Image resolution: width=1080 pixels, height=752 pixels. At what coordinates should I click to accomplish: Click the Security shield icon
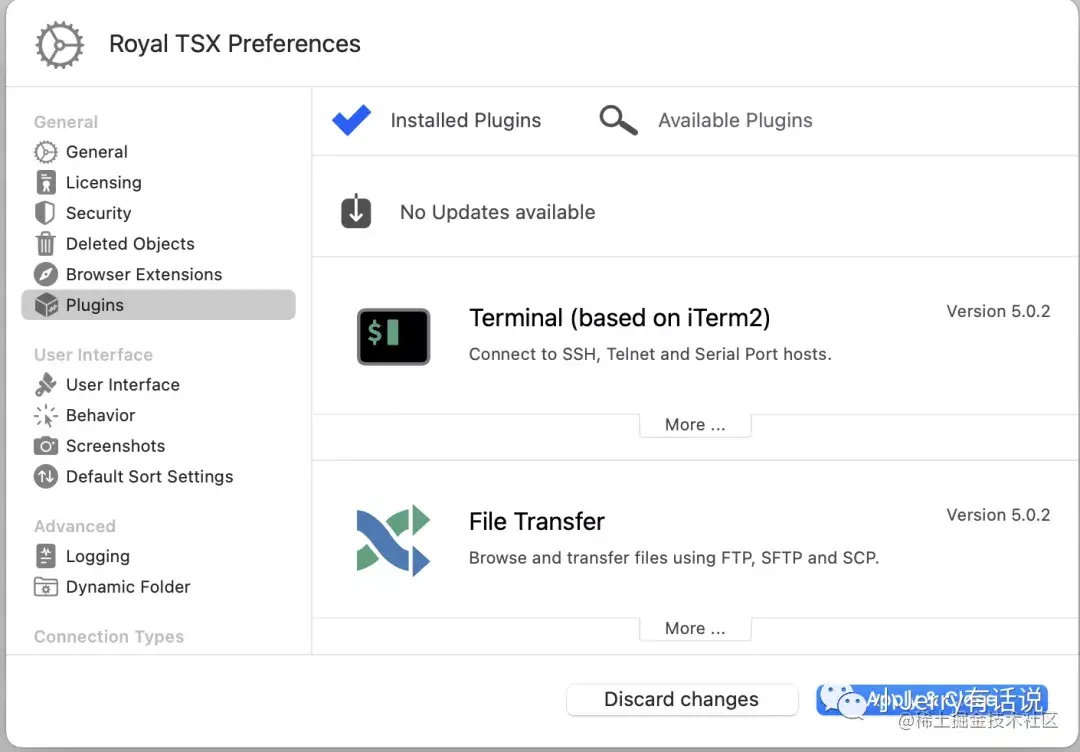[x=45, y=213]
